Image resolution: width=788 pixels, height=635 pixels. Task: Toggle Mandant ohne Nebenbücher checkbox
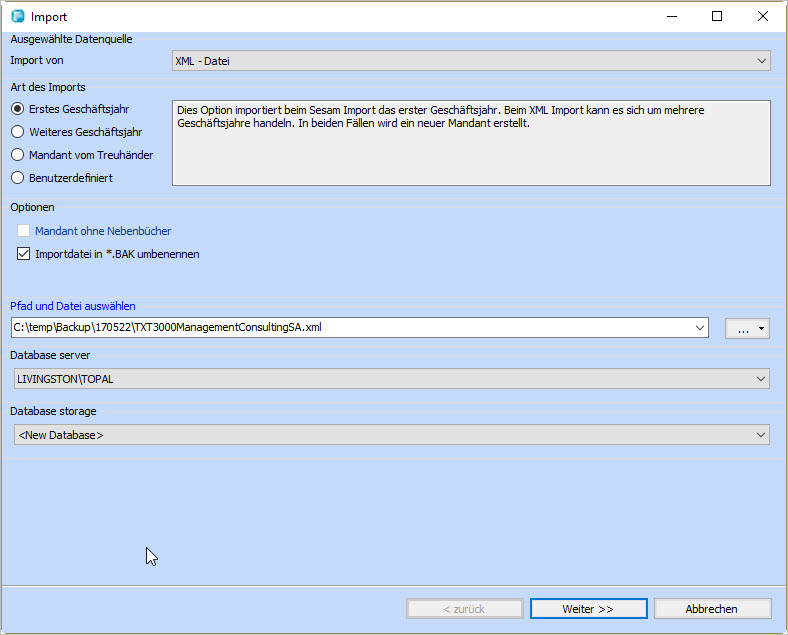(x=24, y=231)
